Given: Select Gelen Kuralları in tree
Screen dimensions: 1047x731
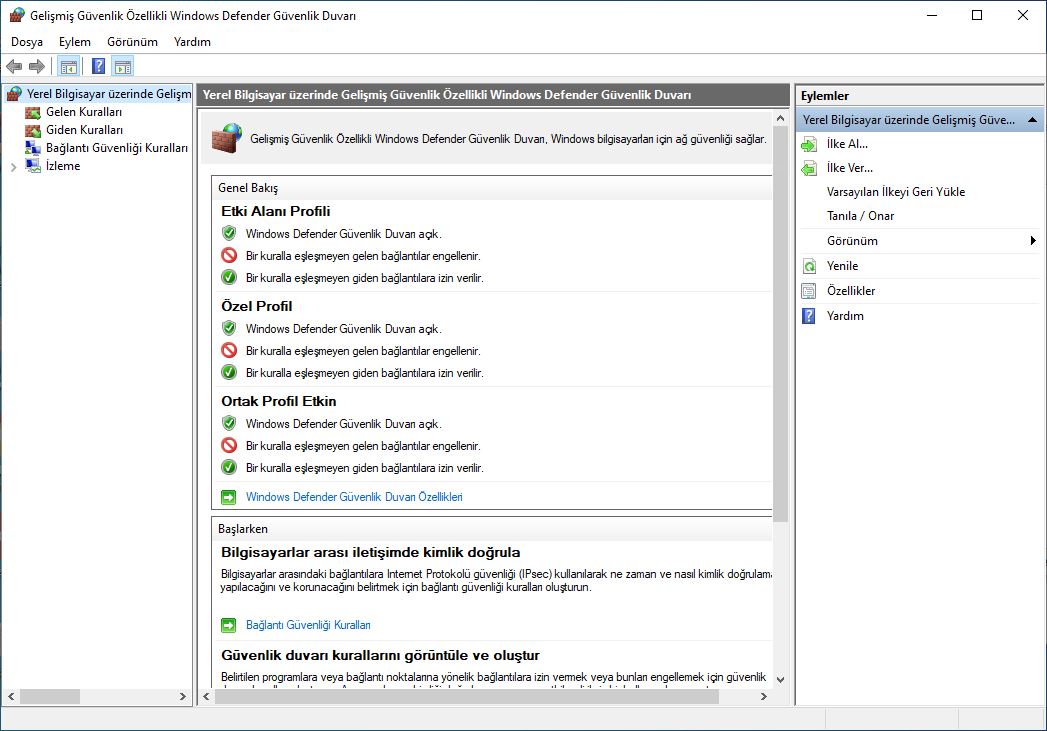Looking at the screenshot, I should [84, 112].
